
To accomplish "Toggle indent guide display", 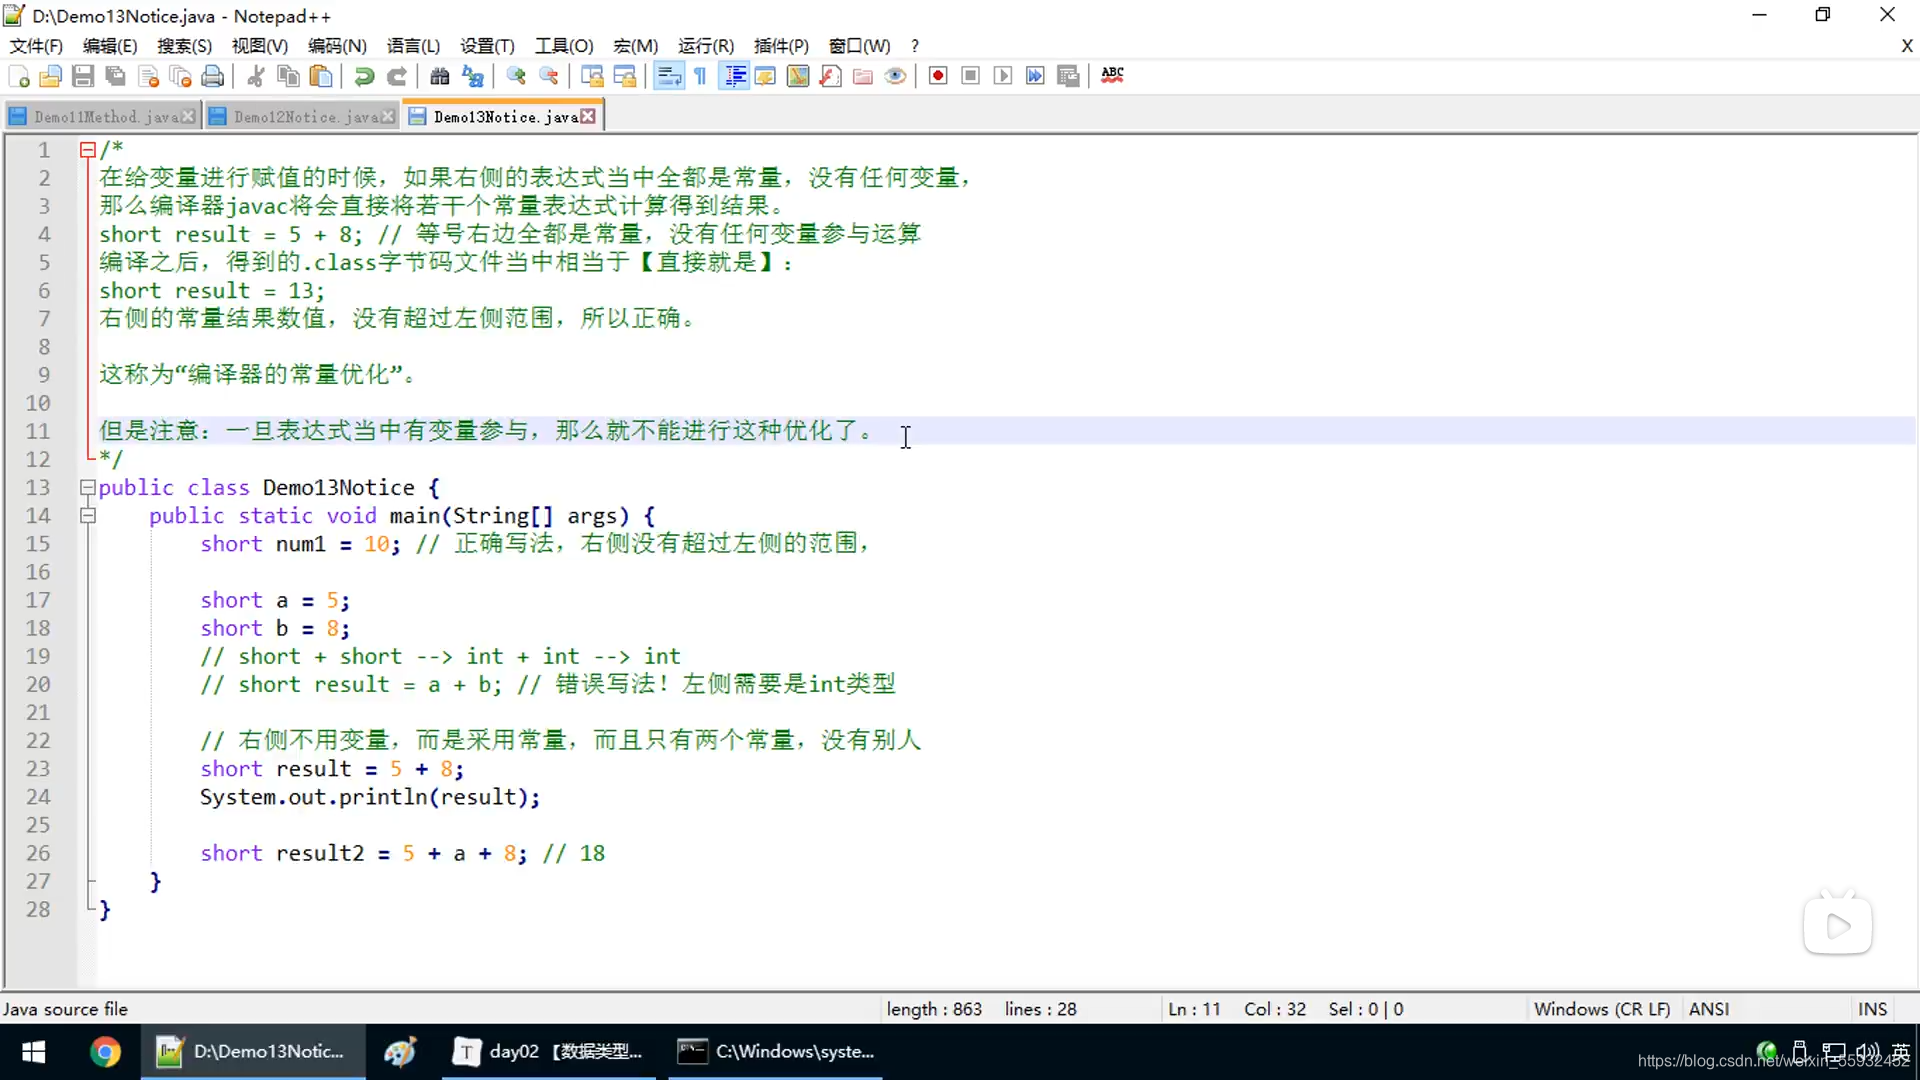I will (x=734, y=76).
